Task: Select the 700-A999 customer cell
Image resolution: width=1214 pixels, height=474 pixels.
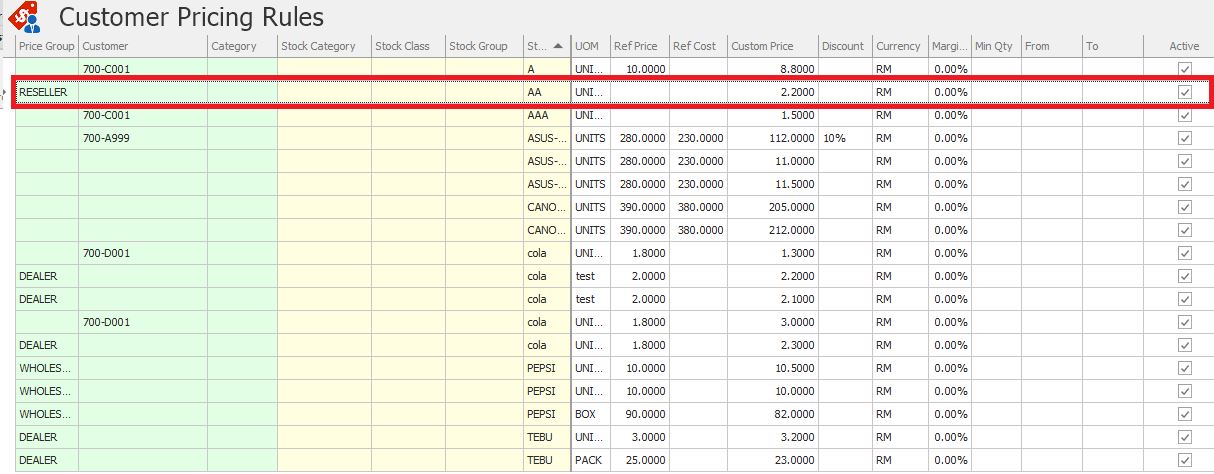Action: [143, 138]
